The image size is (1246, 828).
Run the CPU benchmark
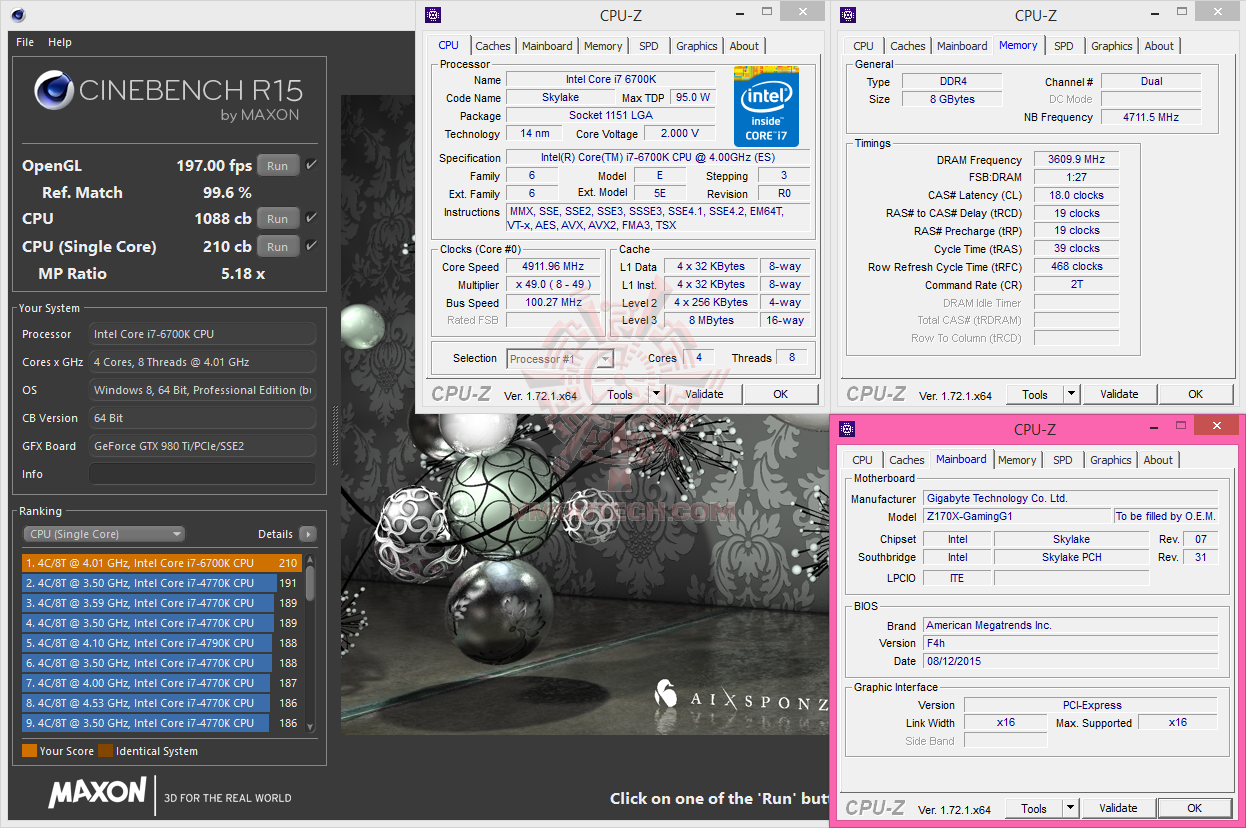pos(278,218)
